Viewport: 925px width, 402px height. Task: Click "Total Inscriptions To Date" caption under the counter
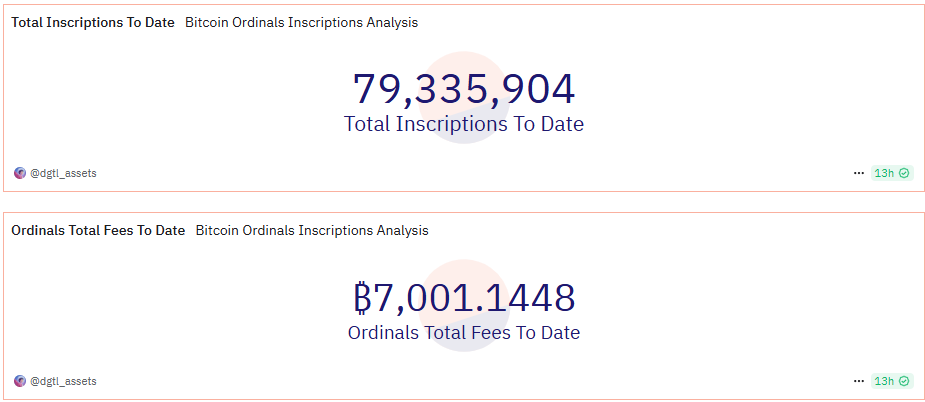click(x=463, y=124)
